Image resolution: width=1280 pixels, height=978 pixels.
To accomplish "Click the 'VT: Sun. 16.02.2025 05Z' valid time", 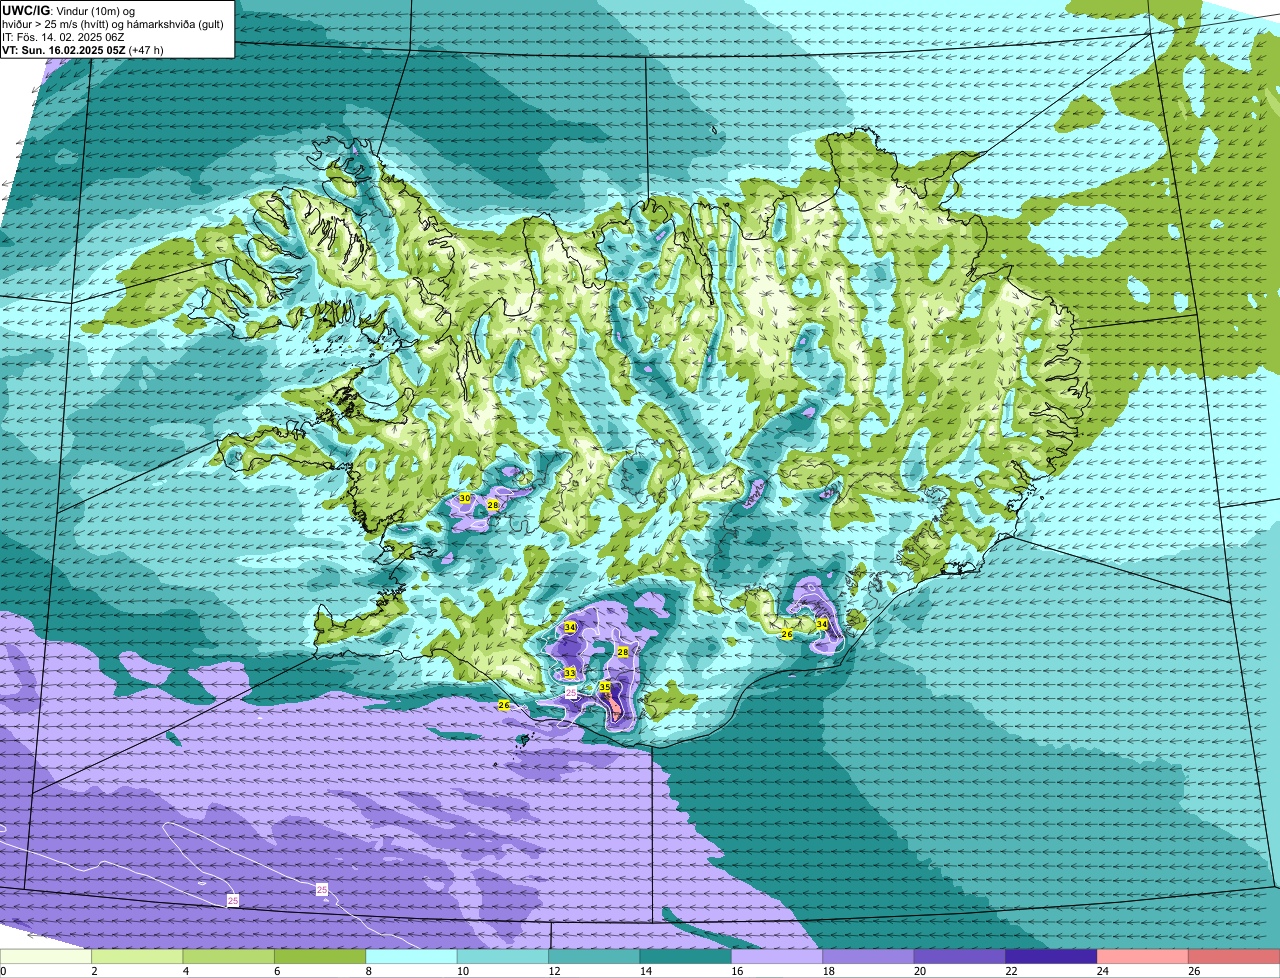I will tap(64, 49).
